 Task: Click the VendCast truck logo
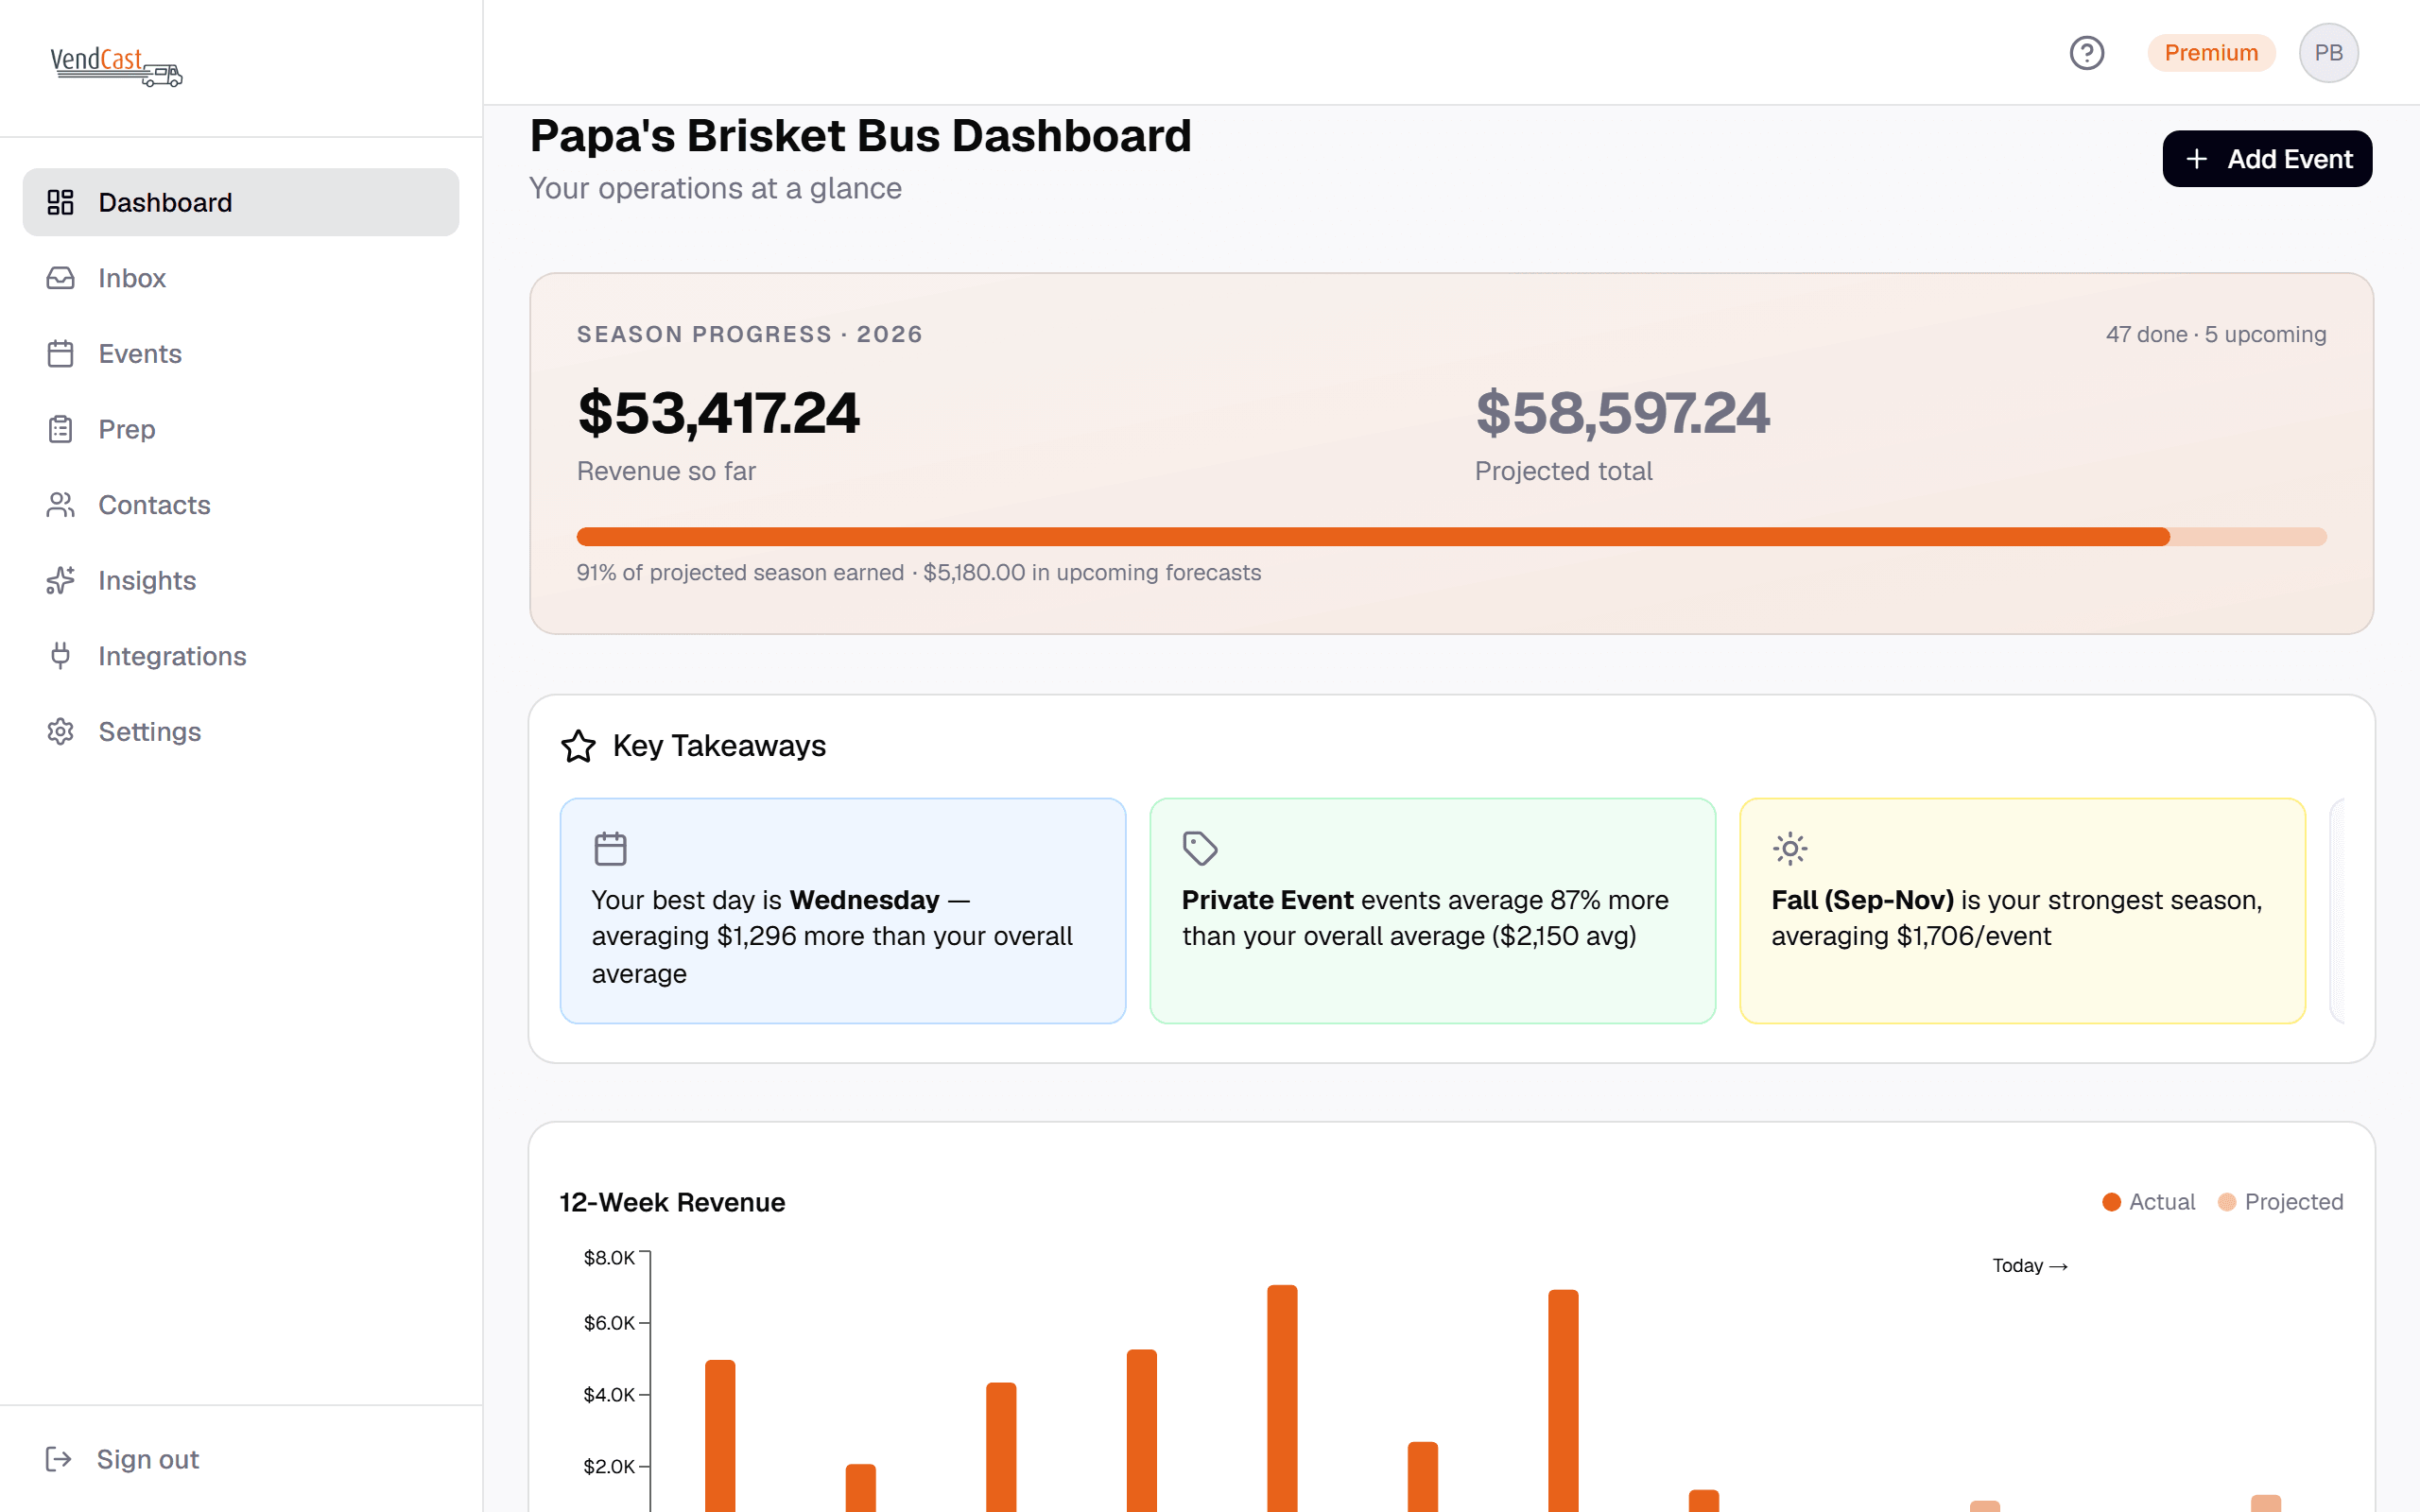pos(117,67)
